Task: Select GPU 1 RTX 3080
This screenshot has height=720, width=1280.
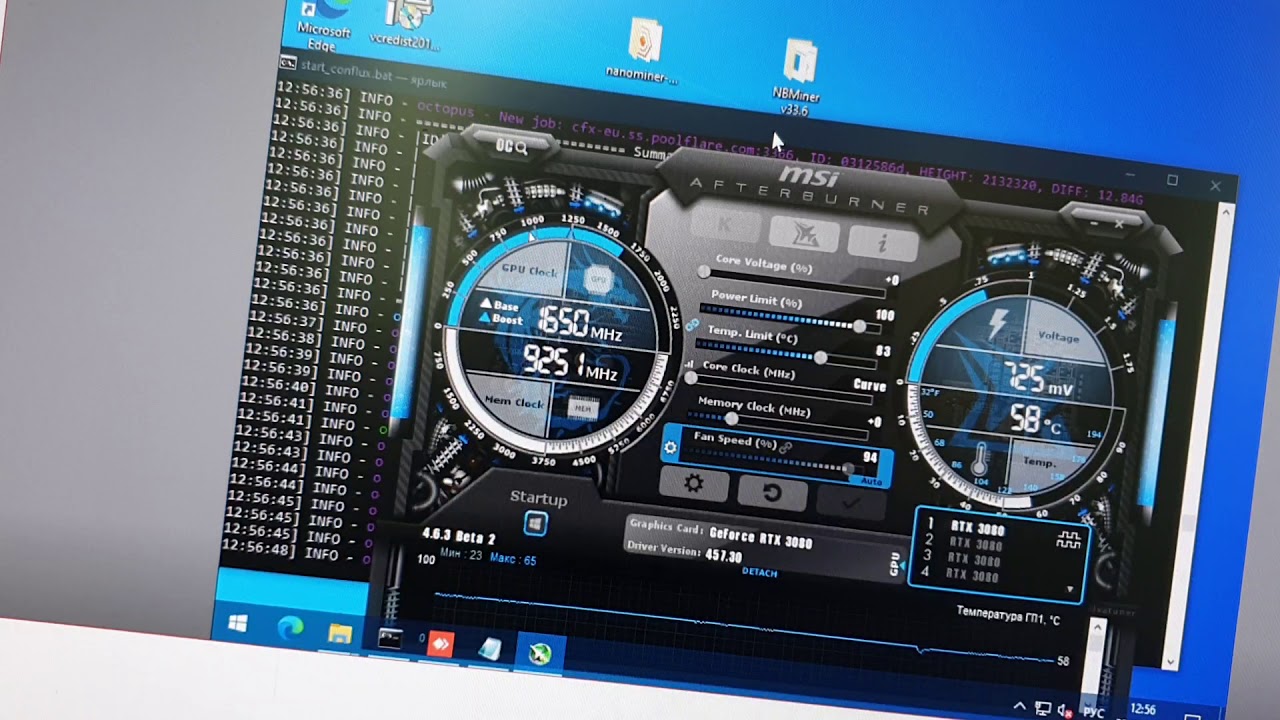Action: [x=968, y=527]
